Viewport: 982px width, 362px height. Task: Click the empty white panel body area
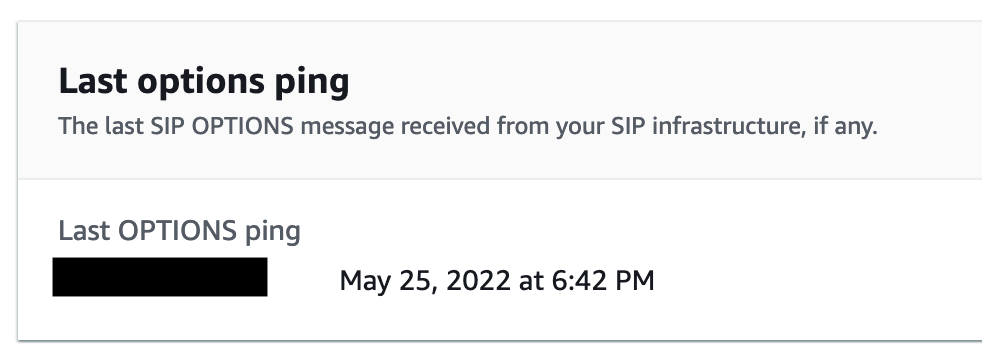(x=814, y=260)
